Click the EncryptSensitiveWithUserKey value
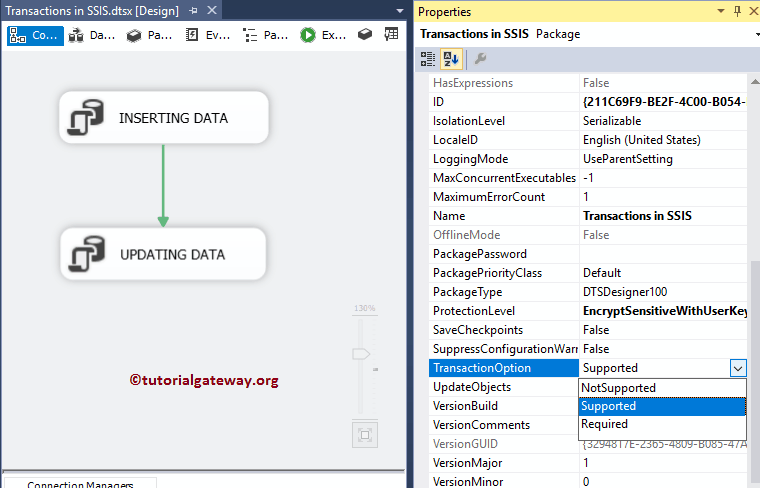The height and width of the screenshot is (488, 760). pyautogui.click(x=665, y=311)
